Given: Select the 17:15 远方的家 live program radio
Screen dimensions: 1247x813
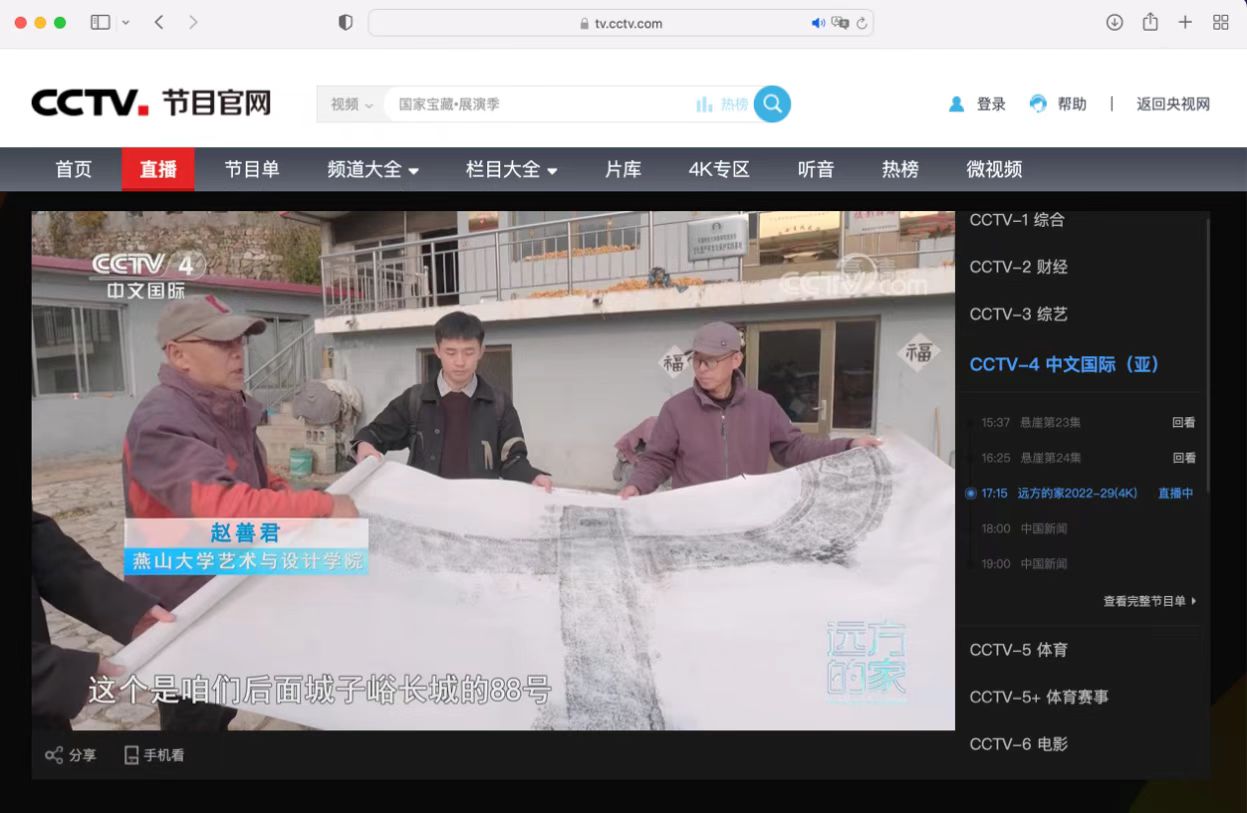Looking at the screenshot, I should pos(970,493).
